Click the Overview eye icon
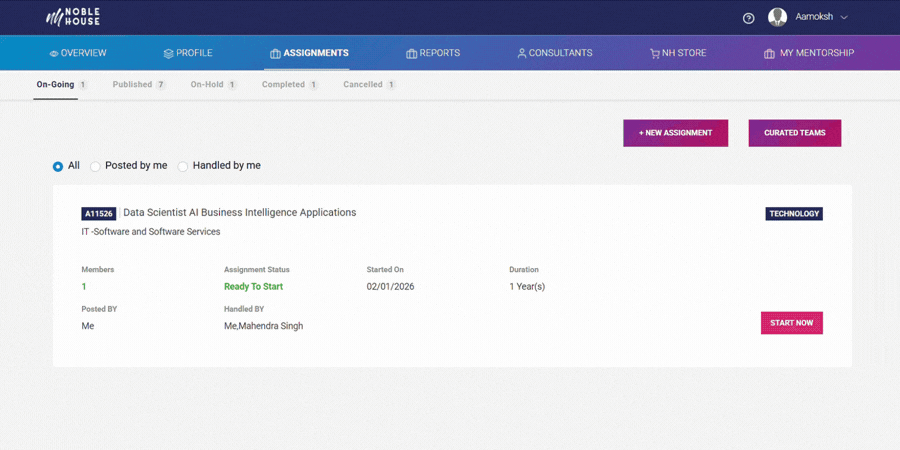900x450 pixels. [x=54, y=54]
